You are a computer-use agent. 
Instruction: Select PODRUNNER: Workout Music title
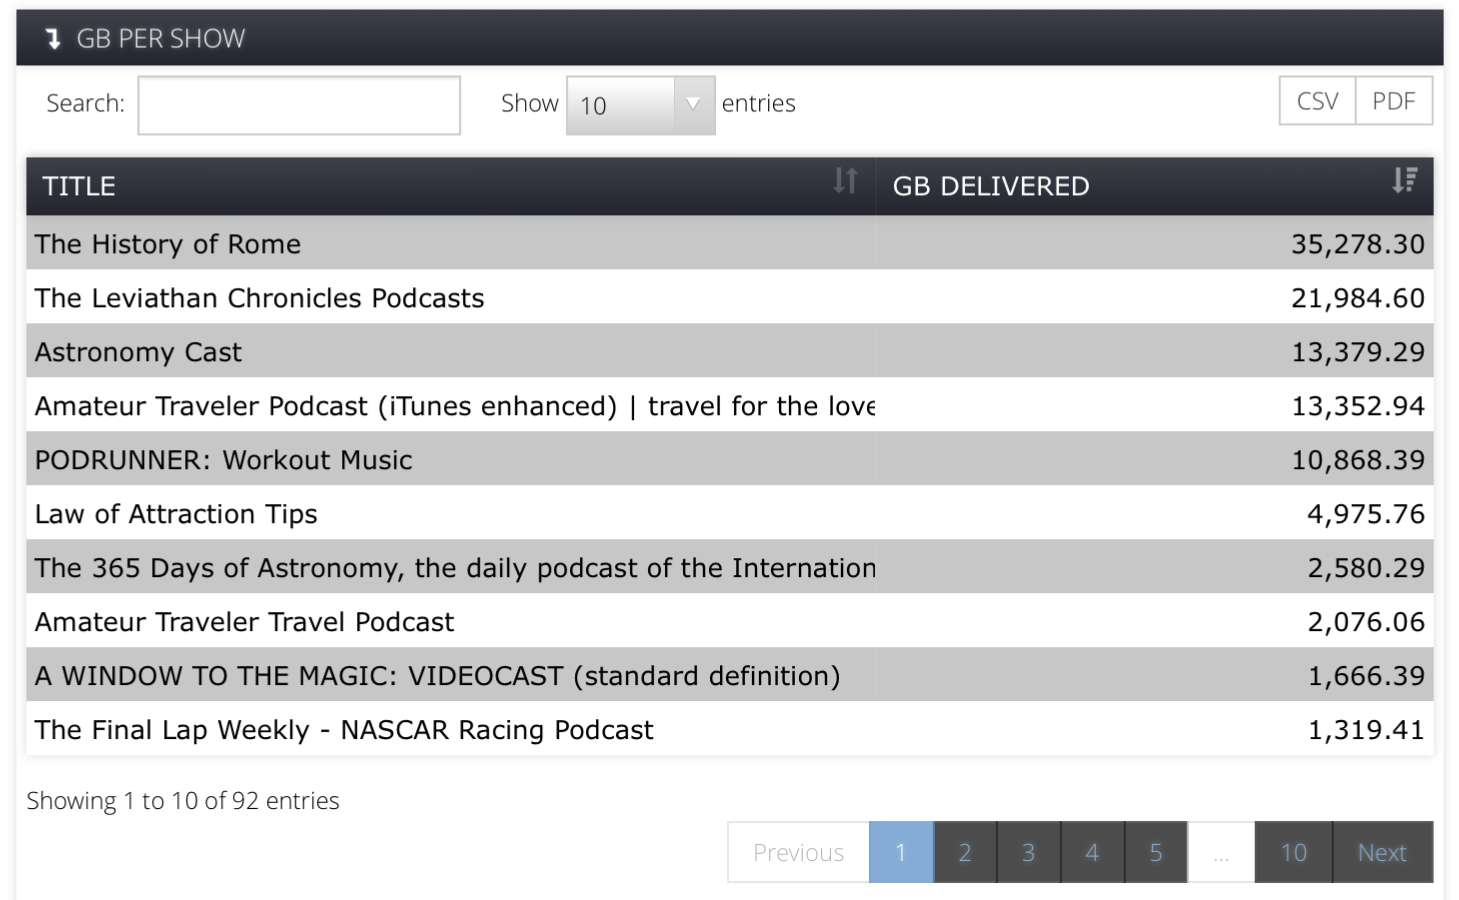click(224, 460)
